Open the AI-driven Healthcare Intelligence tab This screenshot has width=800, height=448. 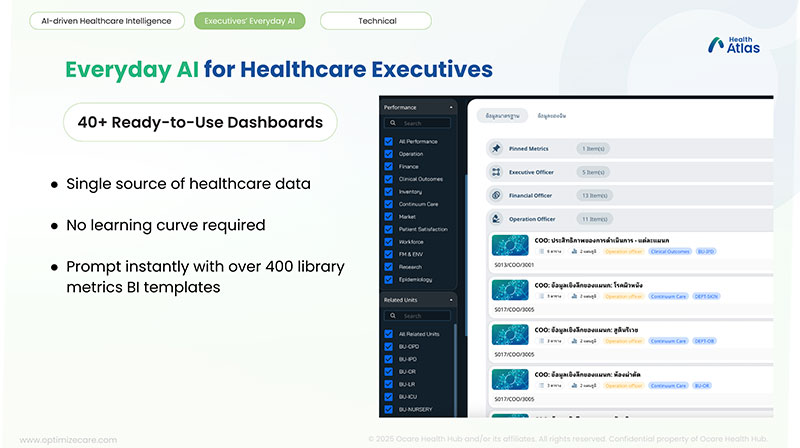(107, 21)
